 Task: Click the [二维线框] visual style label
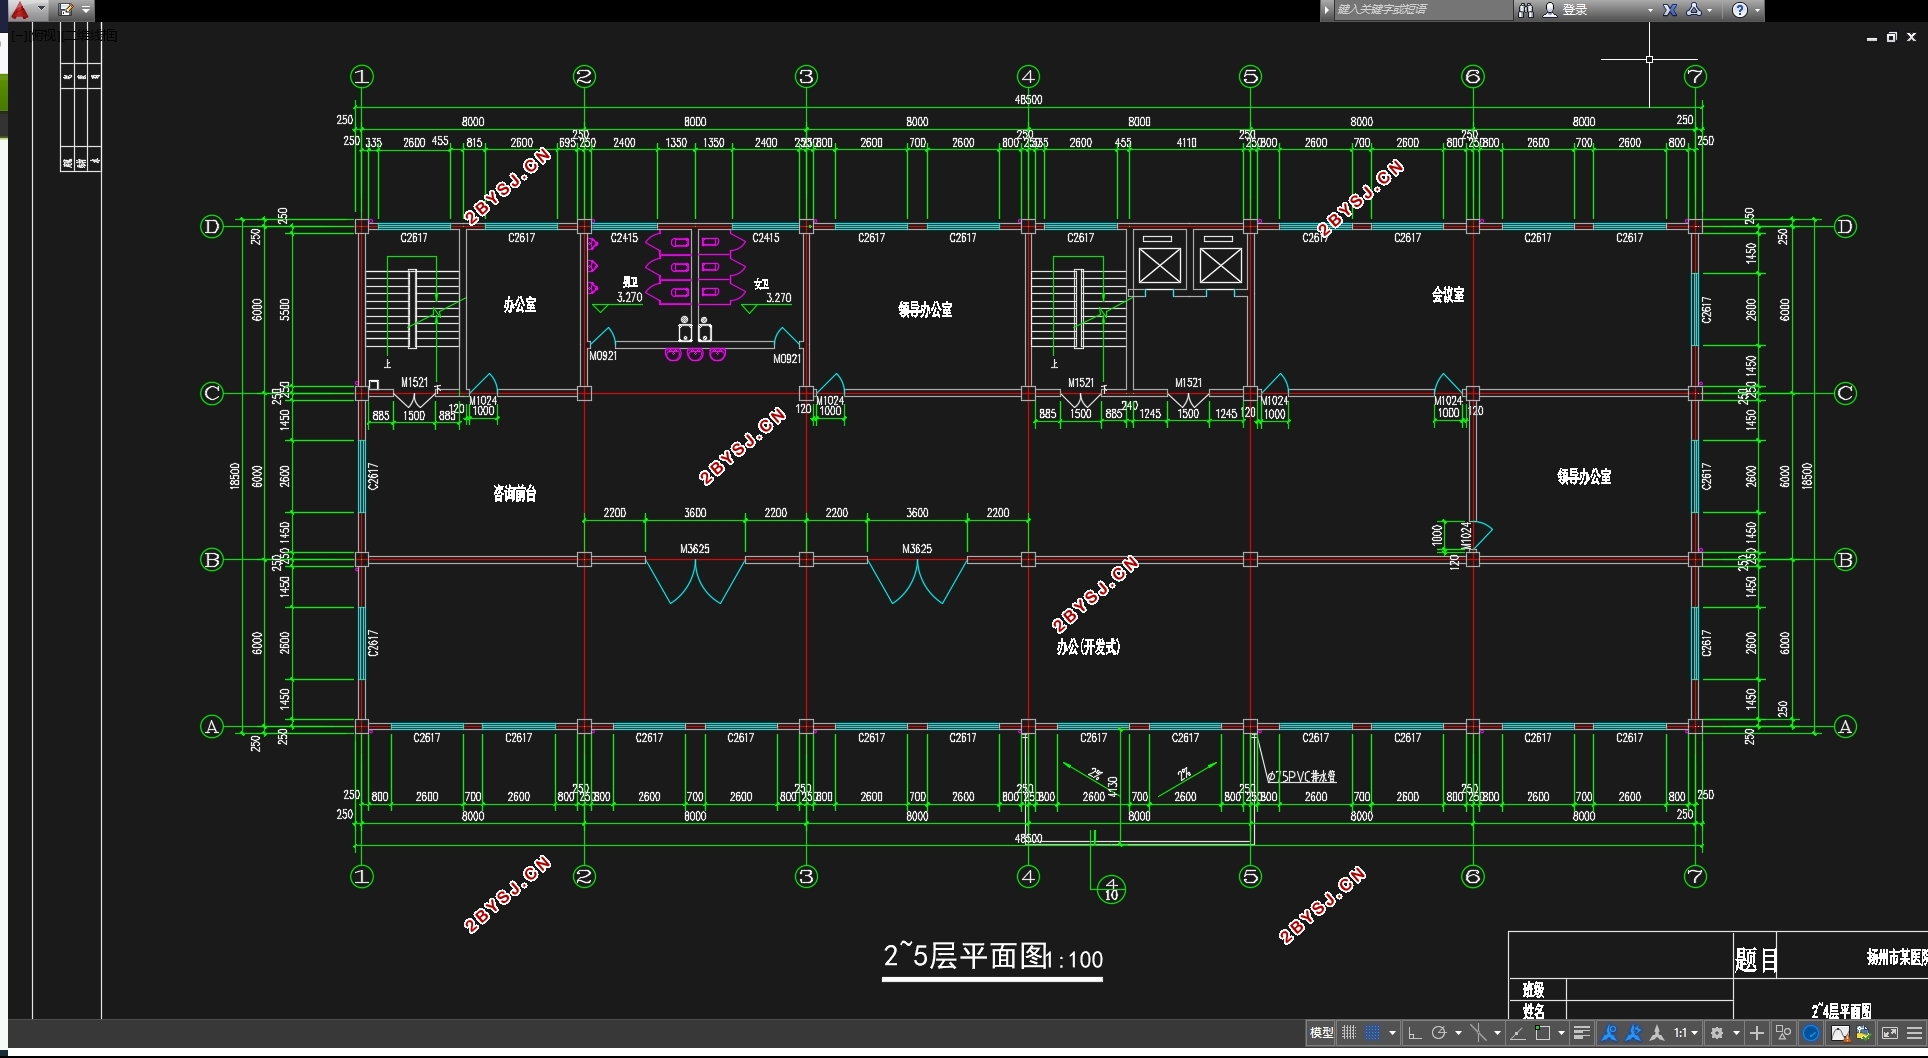pyautogui.click(x=91, y=36)
